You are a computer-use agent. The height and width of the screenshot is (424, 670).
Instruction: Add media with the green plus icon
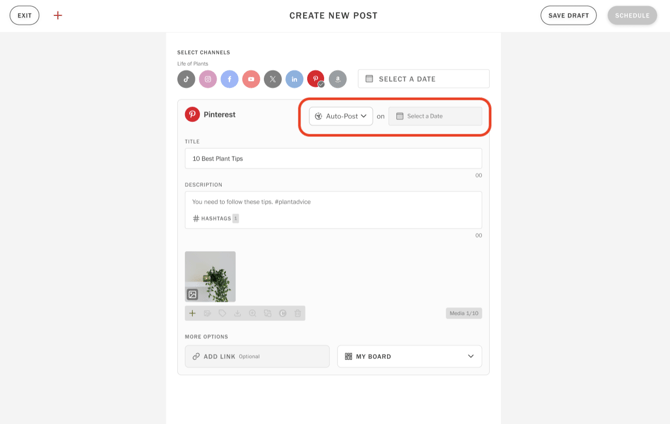(193, 313)
